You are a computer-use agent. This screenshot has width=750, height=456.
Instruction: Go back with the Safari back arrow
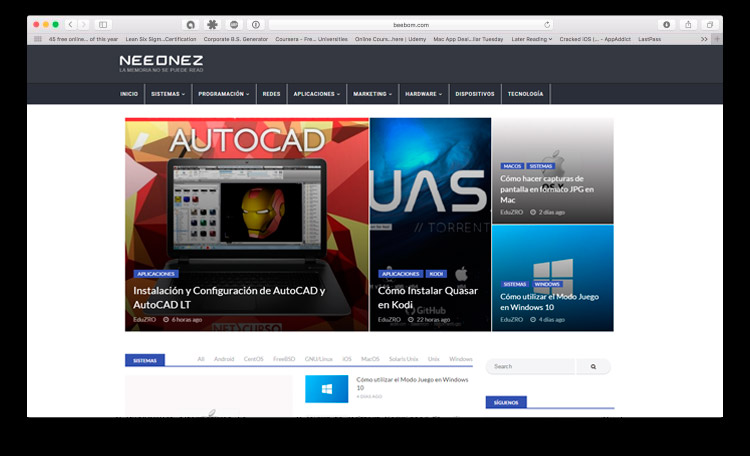pyautogui.click(x=70, y=24)
